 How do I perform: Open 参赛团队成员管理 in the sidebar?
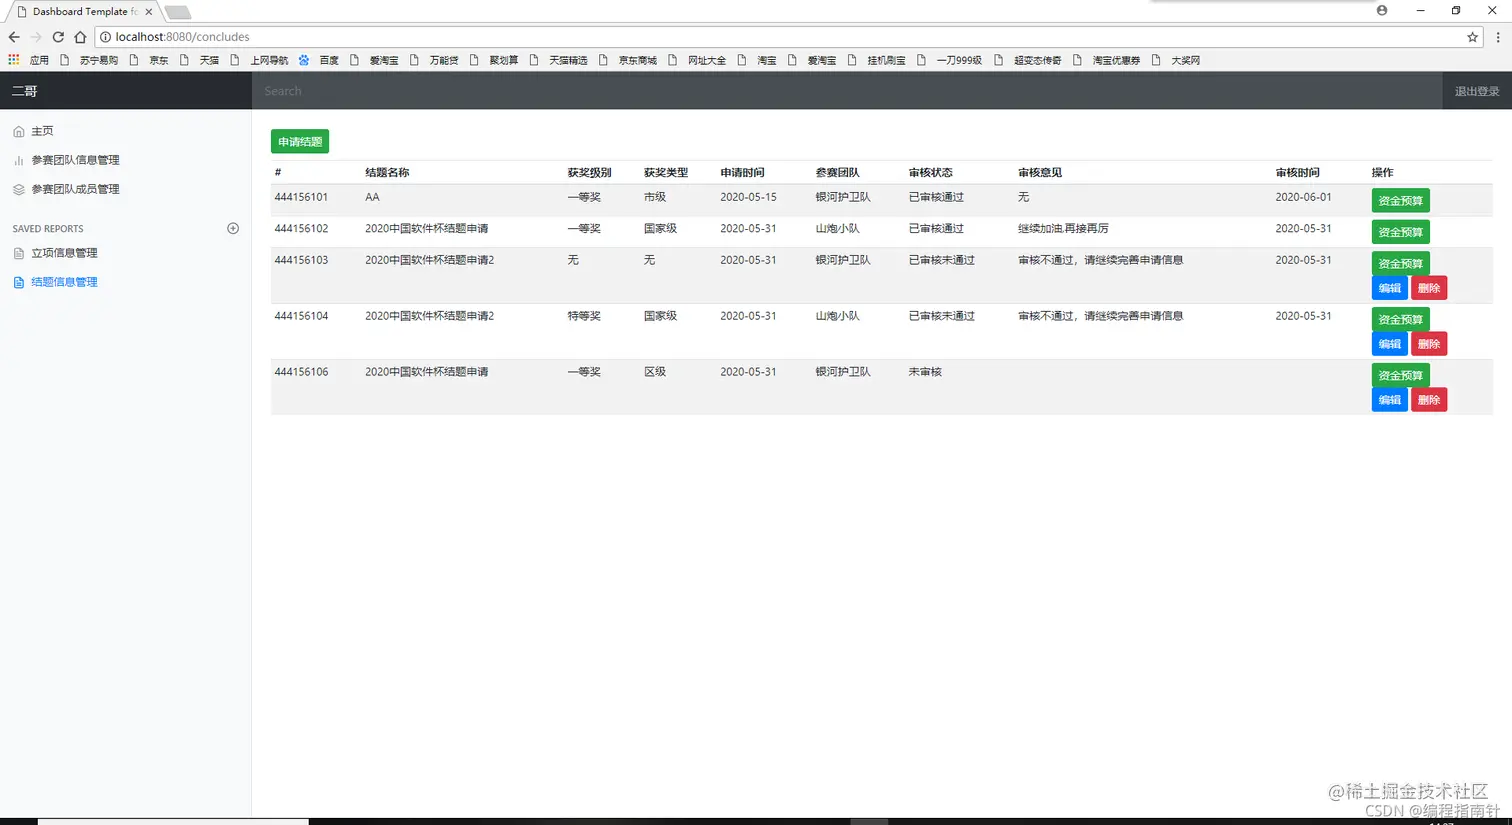point(75,189)
